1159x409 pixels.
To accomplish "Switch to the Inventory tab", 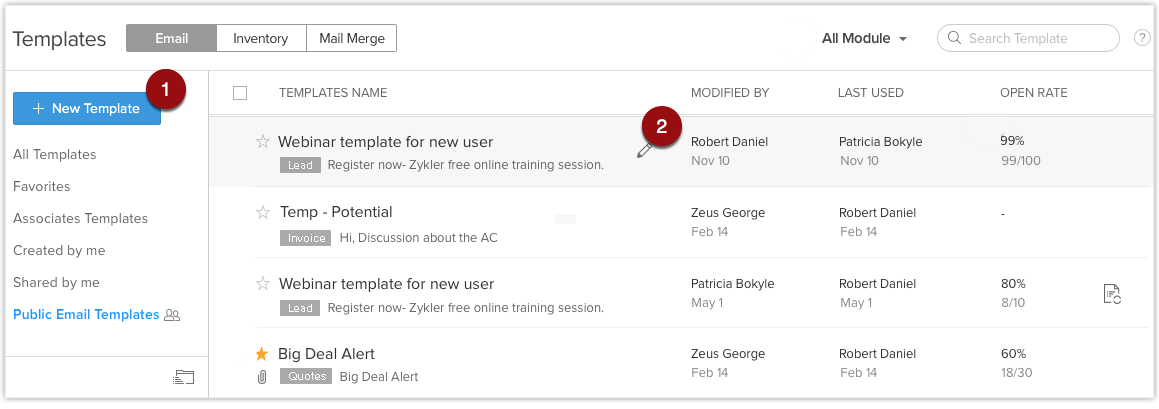I will (x=261, y=39).
